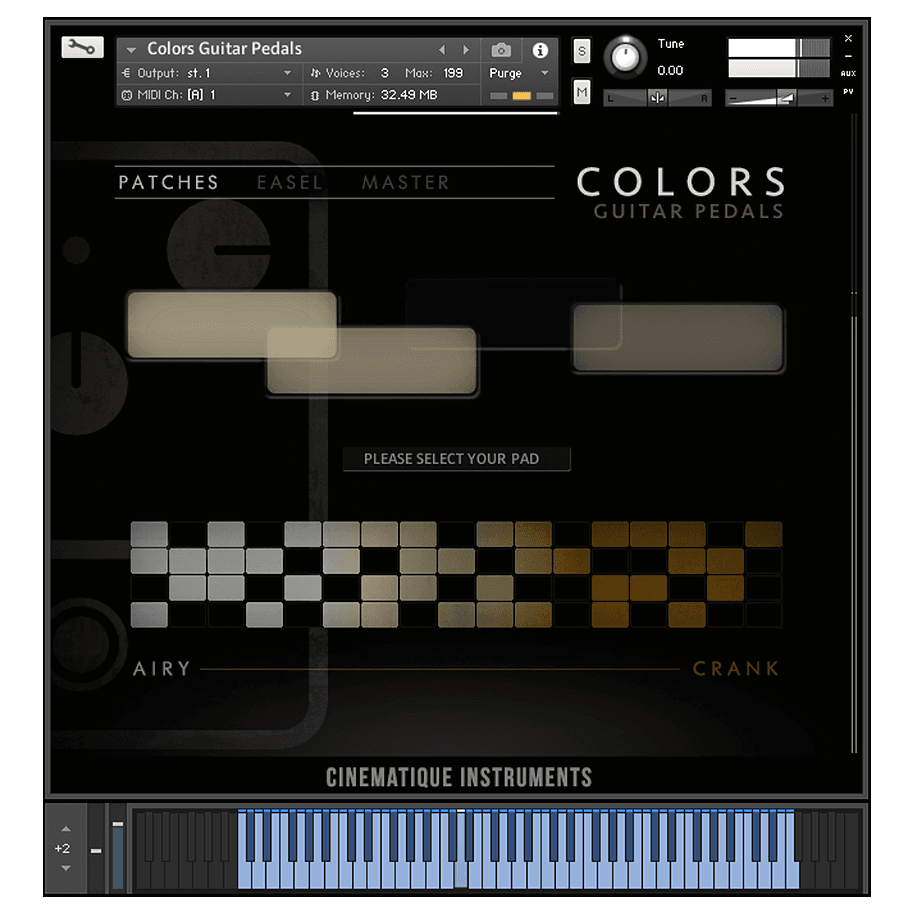Go to the next instrument arrow

(x=466, y=50)
